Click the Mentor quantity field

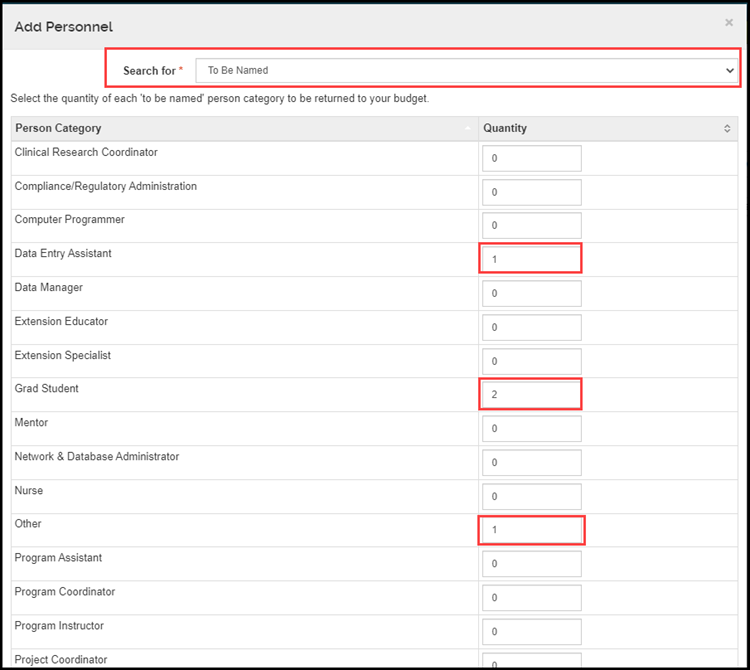tap(531, 428)
